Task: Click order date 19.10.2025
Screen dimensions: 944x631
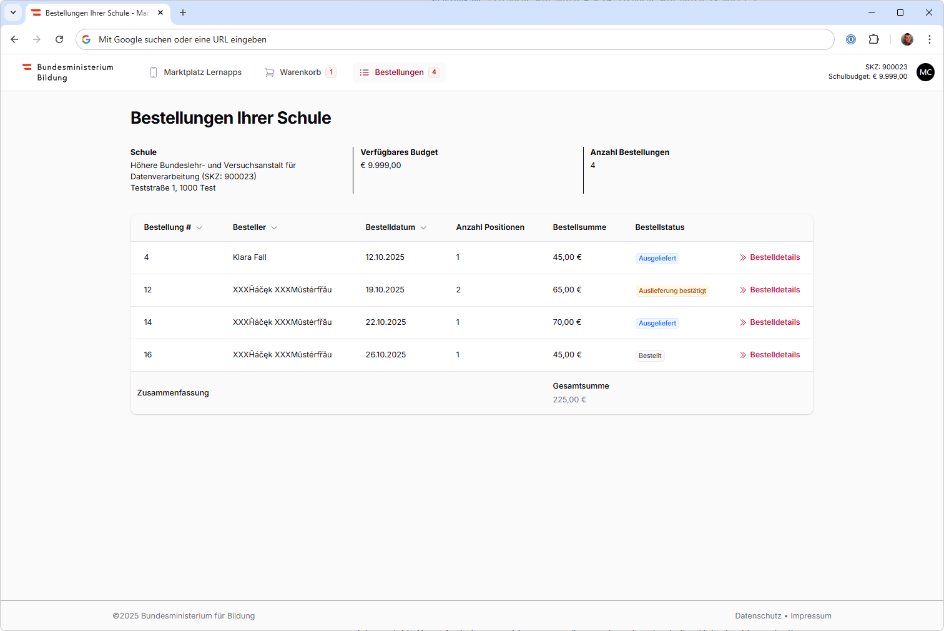Action: pos(385,290)
